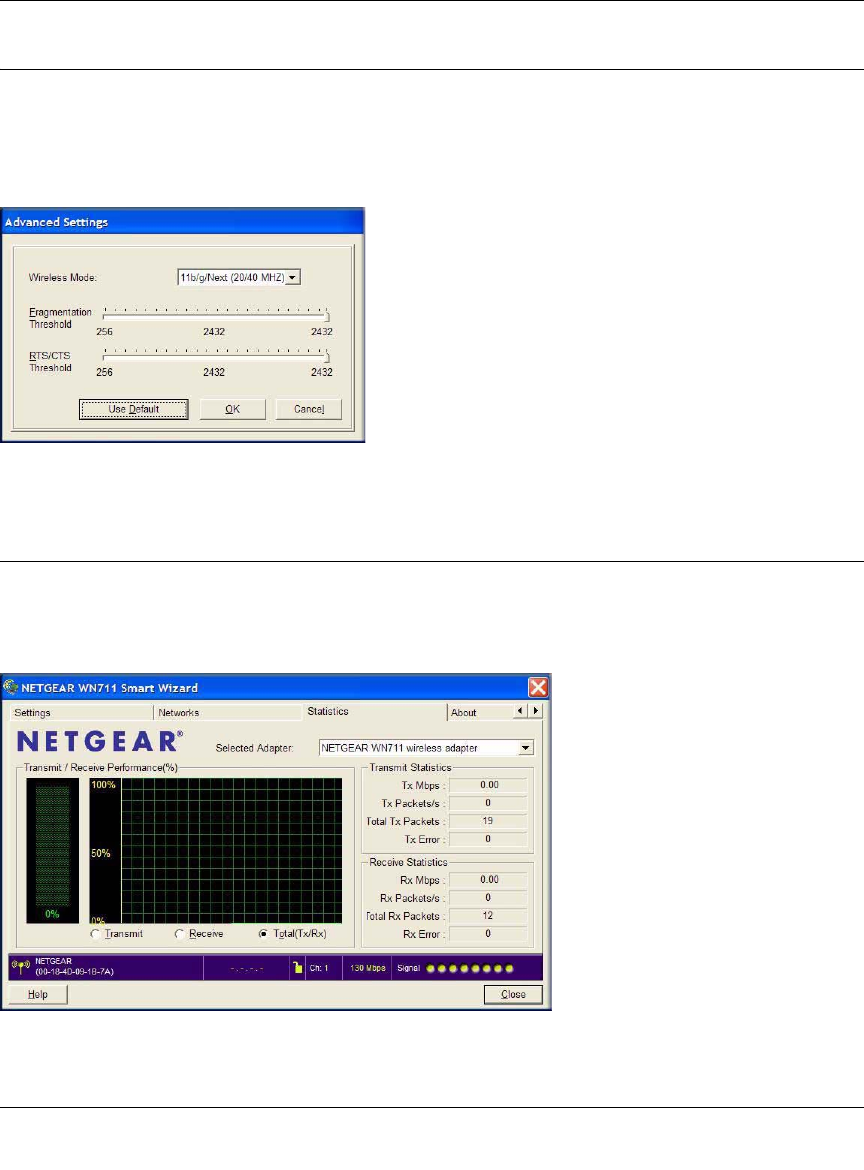Select the Transmit radio button

click(95, 933)
